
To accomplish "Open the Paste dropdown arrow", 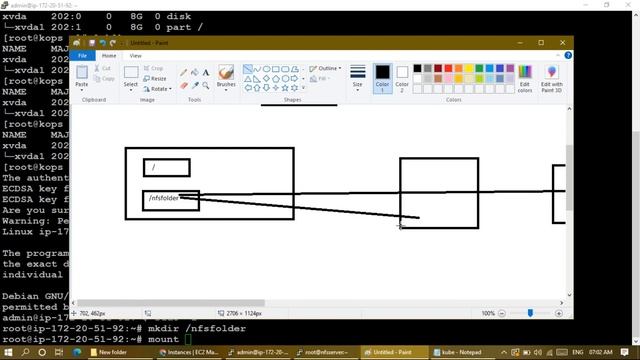I will click(82, 90).
